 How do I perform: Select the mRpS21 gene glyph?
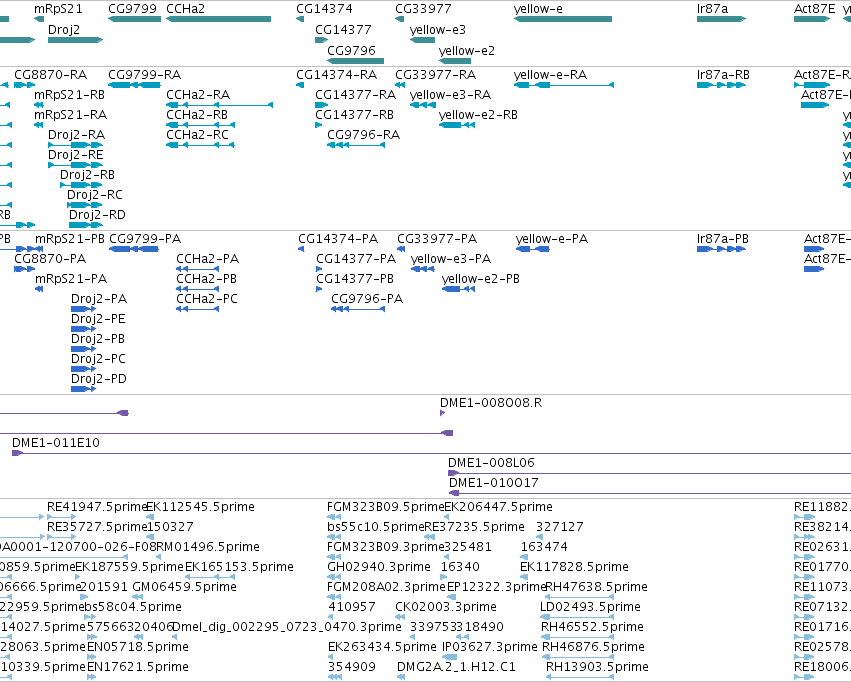click(x=39, y=19)
